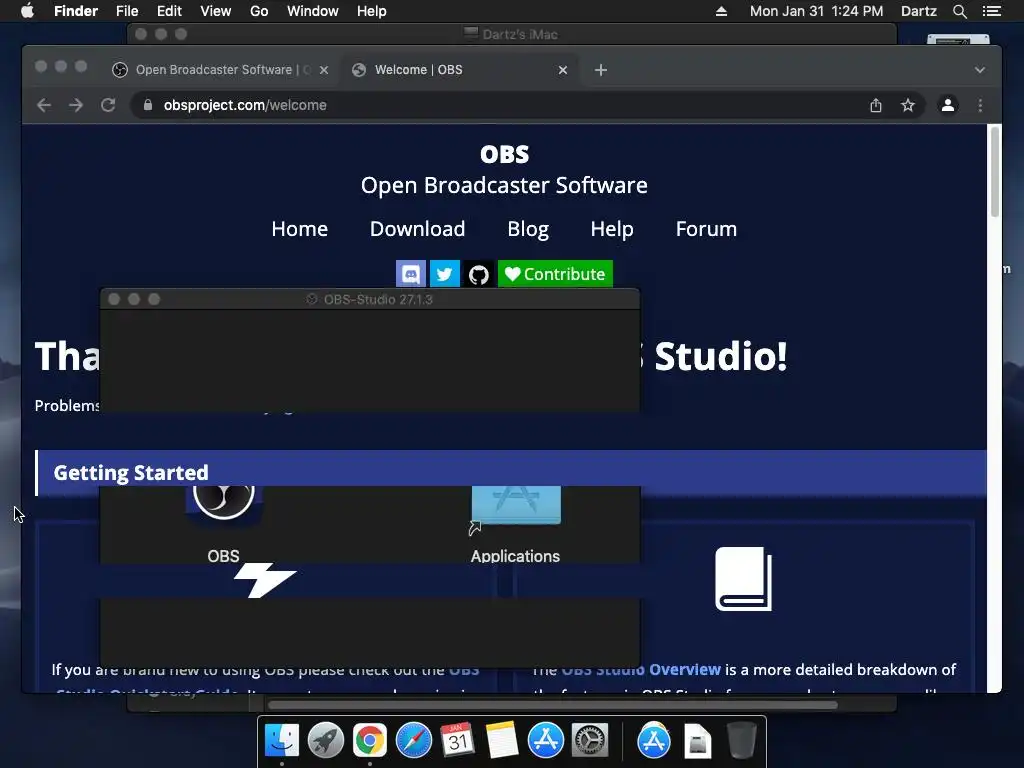Open the File menu

coord(127,11)
